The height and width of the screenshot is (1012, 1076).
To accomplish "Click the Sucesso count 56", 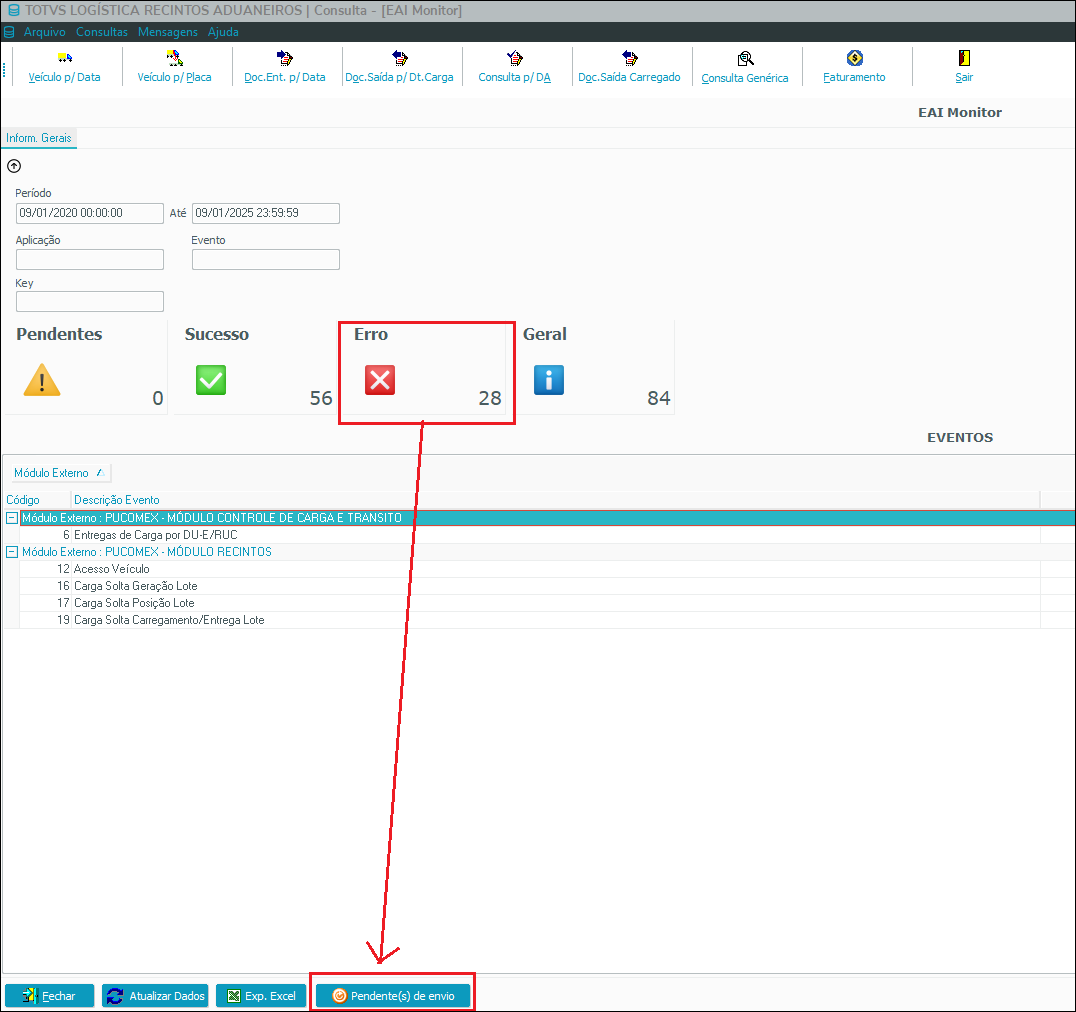I will click(x=321, y=398).
